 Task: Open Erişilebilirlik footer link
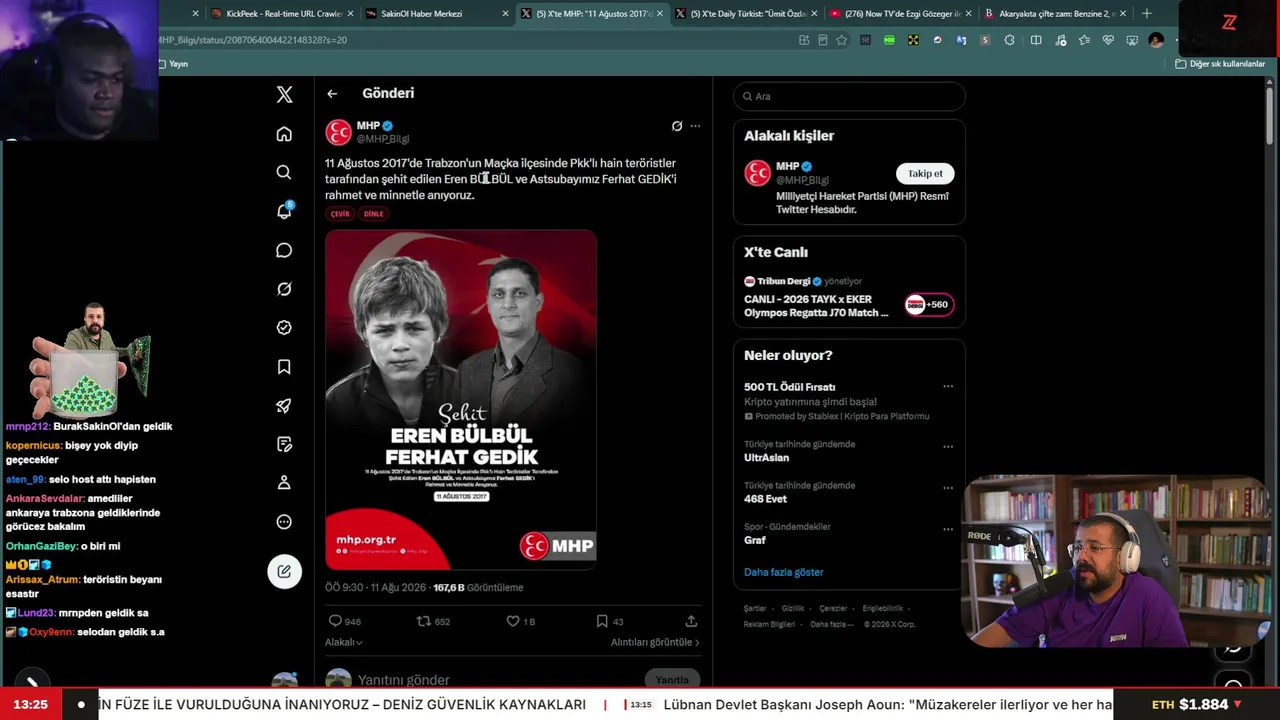(x=883, y=608)
